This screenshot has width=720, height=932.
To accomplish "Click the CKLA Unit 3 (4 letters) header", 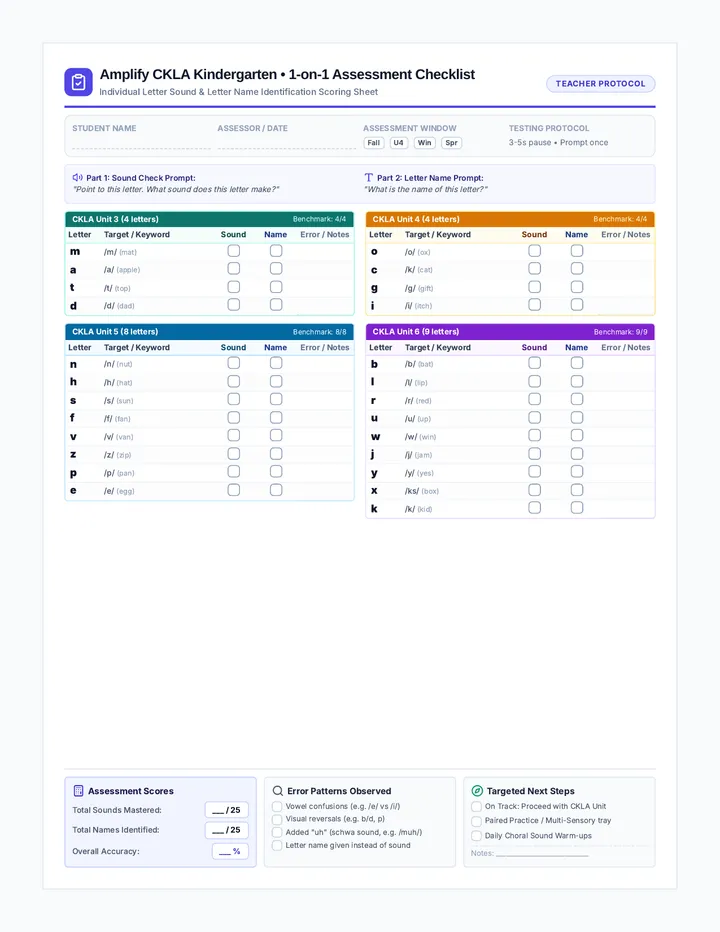I will [209, 219].
